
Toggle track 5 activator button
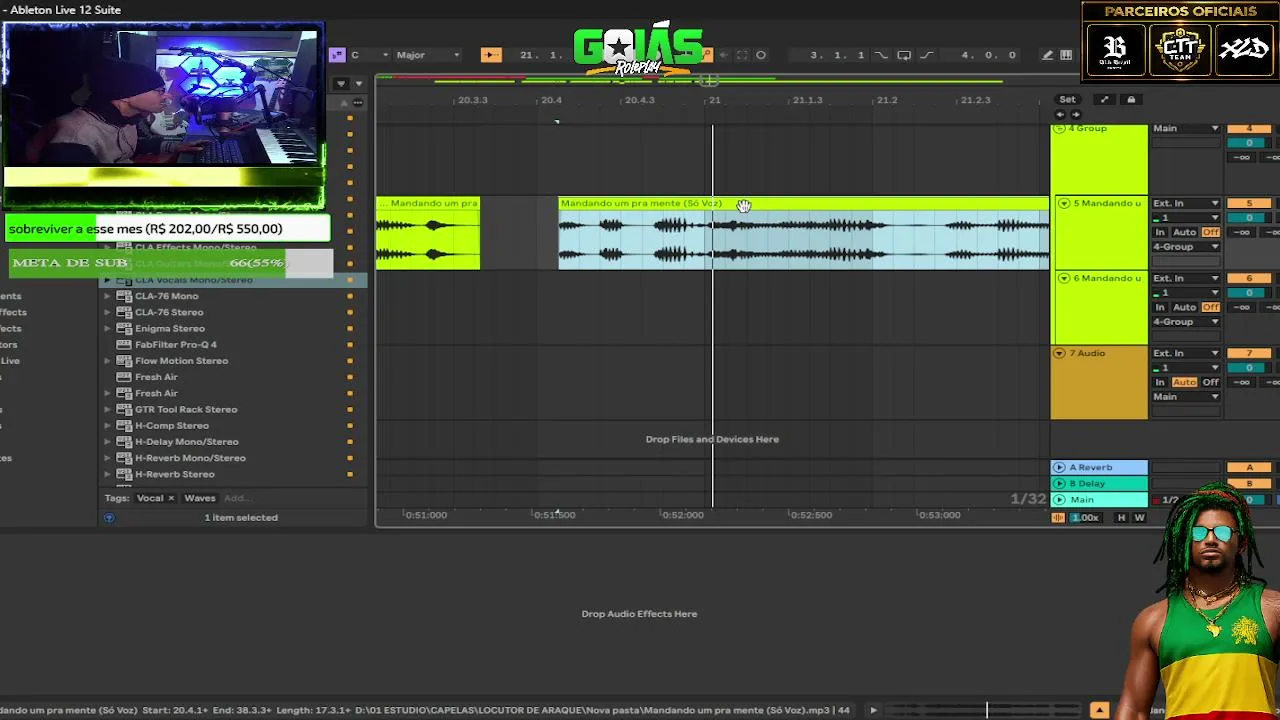pos(1249,203)
